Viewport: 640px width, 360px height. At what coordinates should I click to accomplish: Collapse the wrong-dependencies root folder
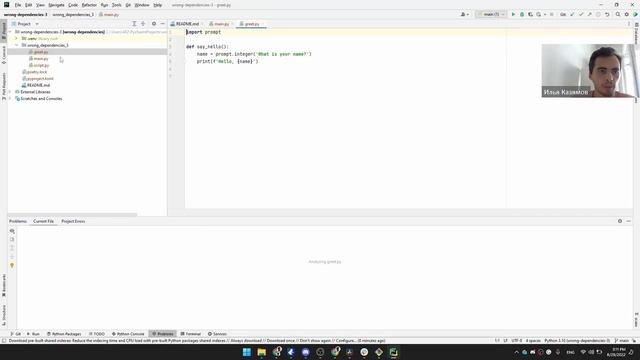pyautogui.click(x=10, y=32)
